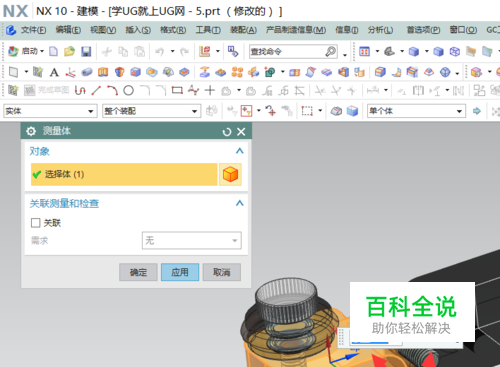This screenshot has width=500, height=367.
Task: Click the rectangle selection marquee icon
Action: [307, 111]
